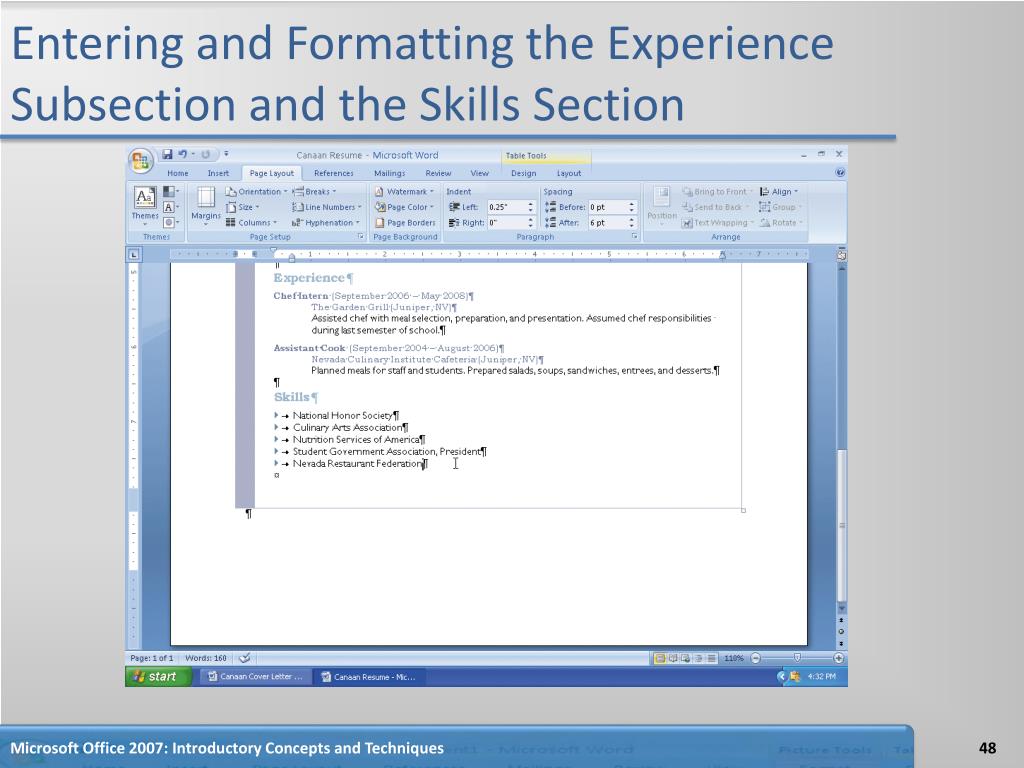Open Theme Effects icon
The width and height of the screenshot is (1024, 768).
[x=169, y=222]
